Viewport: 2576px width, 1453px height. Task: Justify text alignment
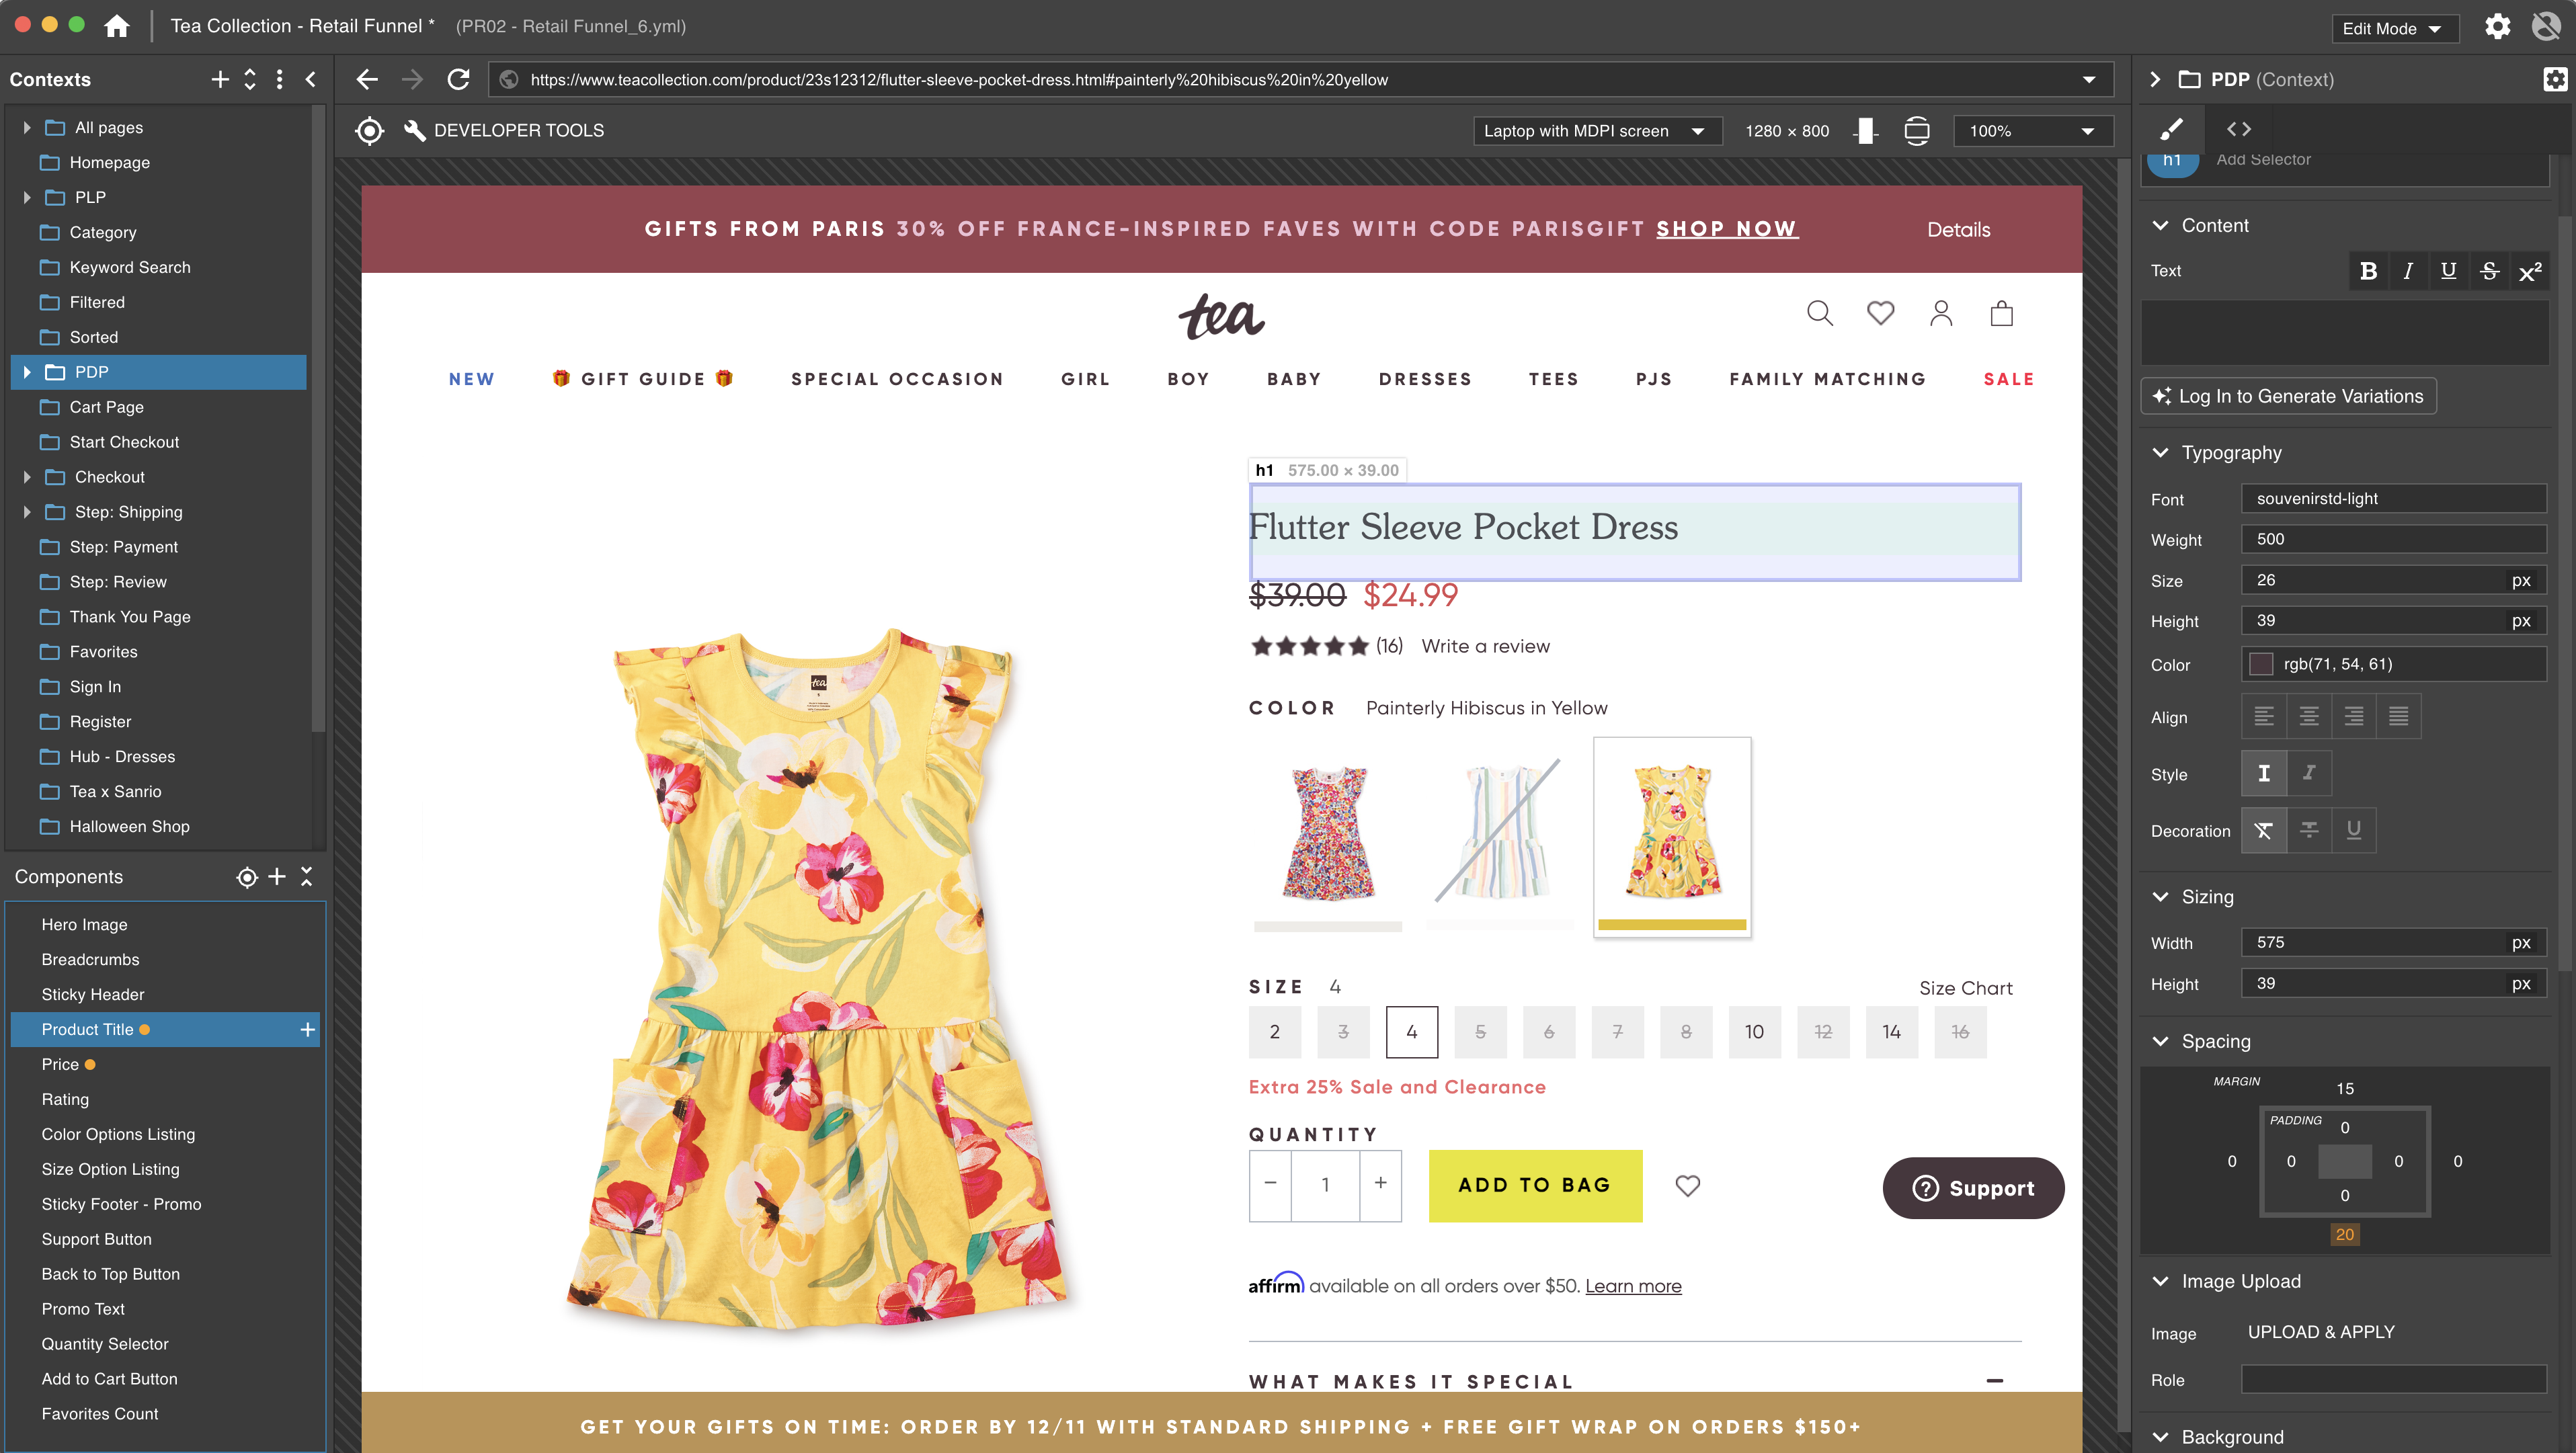(2398, 716)
